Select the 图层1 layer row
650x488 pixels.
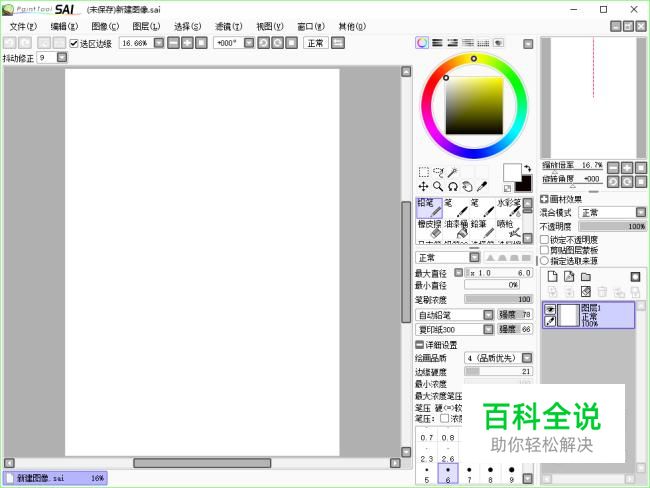[588, 315]
